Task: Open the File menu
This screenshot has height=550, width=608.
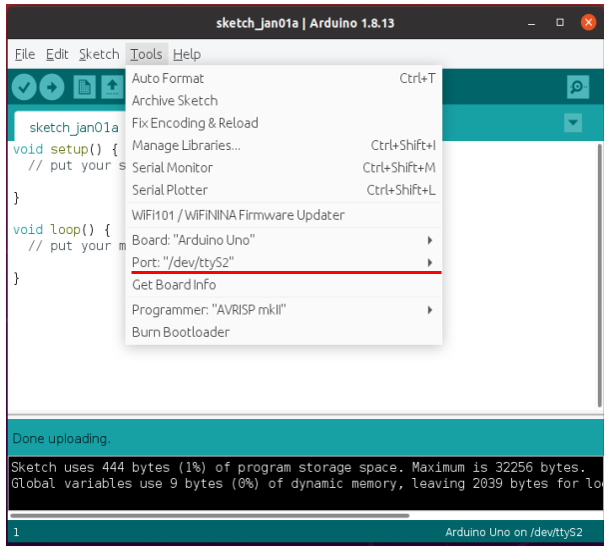Action: tap(25, 54)
